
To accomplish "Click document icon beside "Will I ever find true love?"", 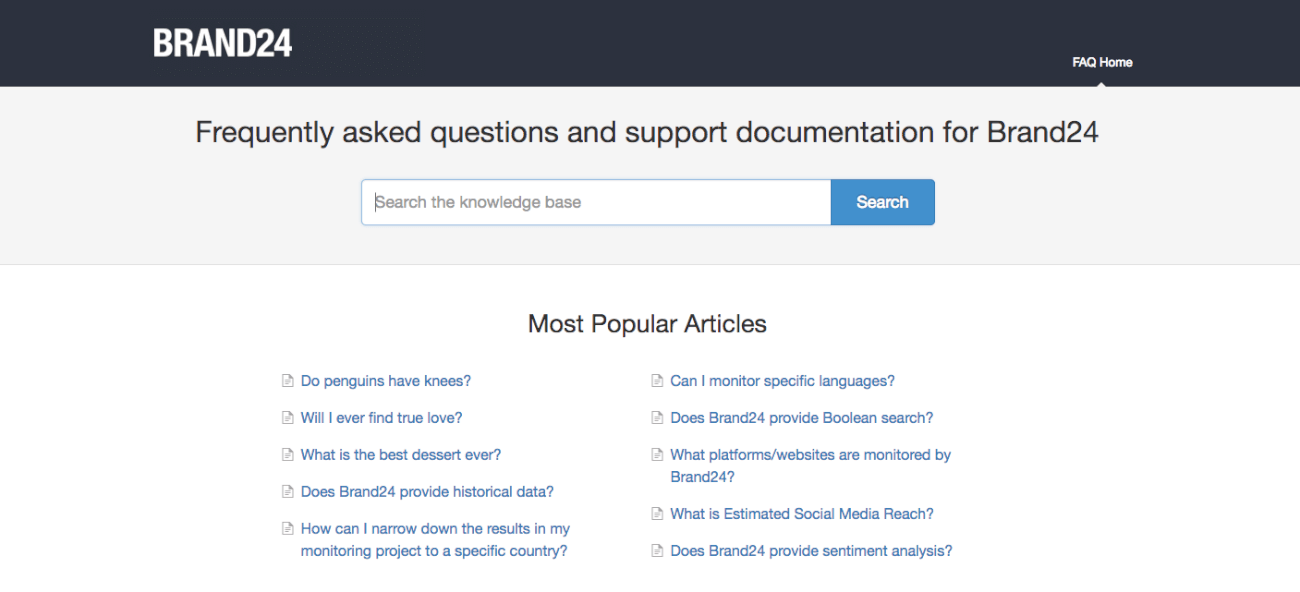I will pyautogui.click(x=288, y=418).
